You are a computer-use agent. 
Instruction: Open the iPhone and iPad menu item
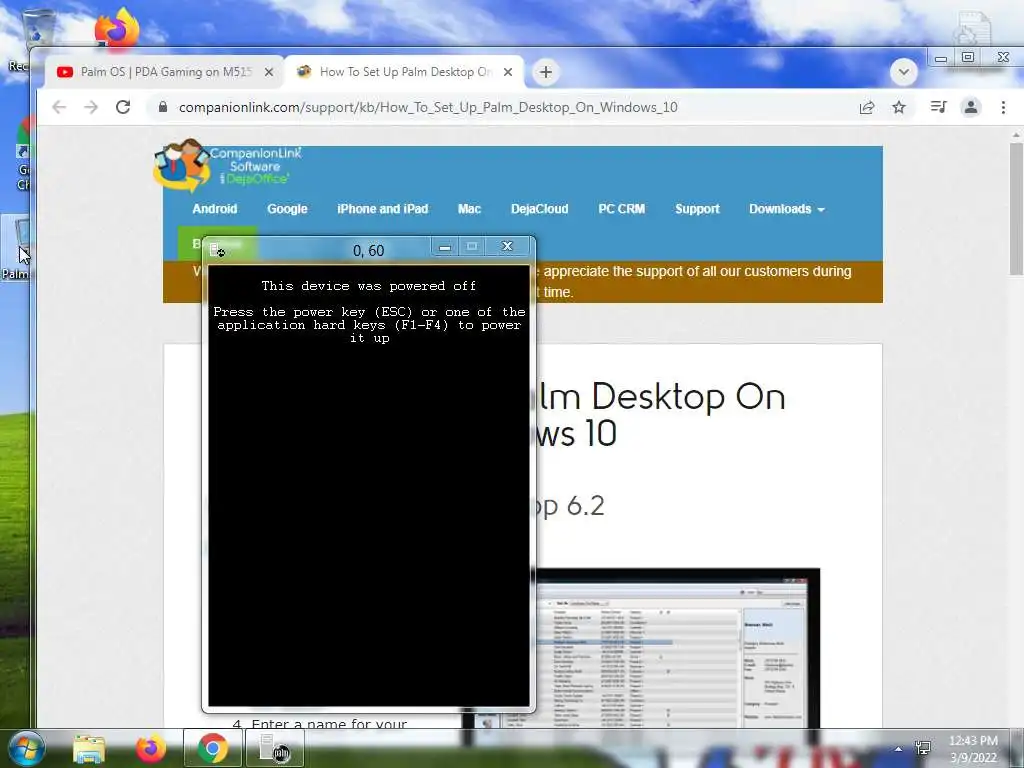[382, 209]
